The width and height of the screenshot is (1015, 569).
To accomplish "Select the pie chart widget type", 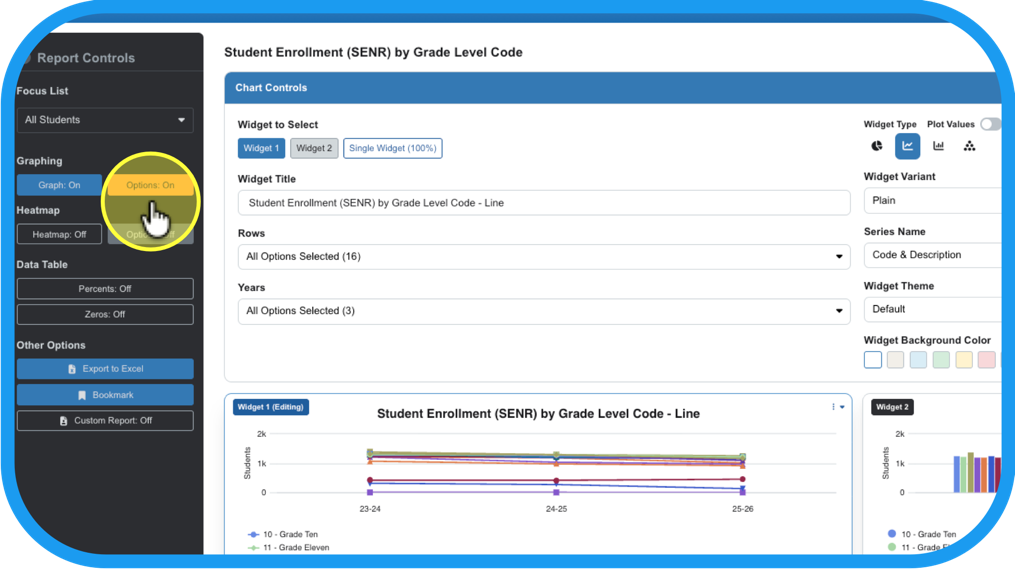I will [x=877, y=146].
